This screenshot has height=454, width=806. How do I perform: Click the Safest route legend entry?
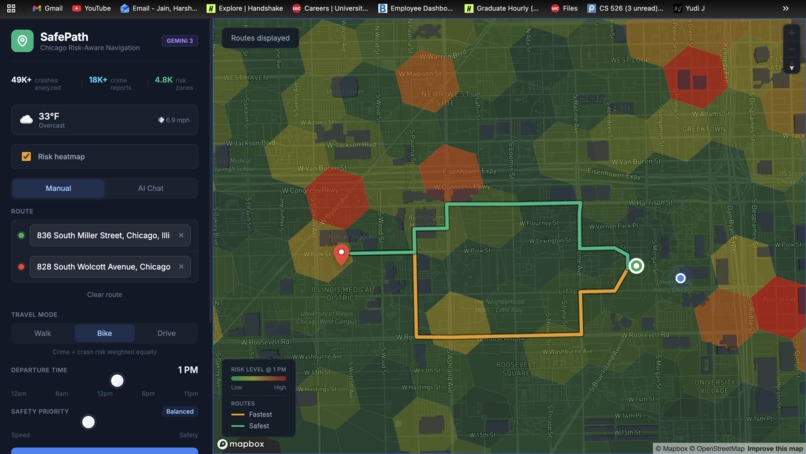tap(251, 426)
